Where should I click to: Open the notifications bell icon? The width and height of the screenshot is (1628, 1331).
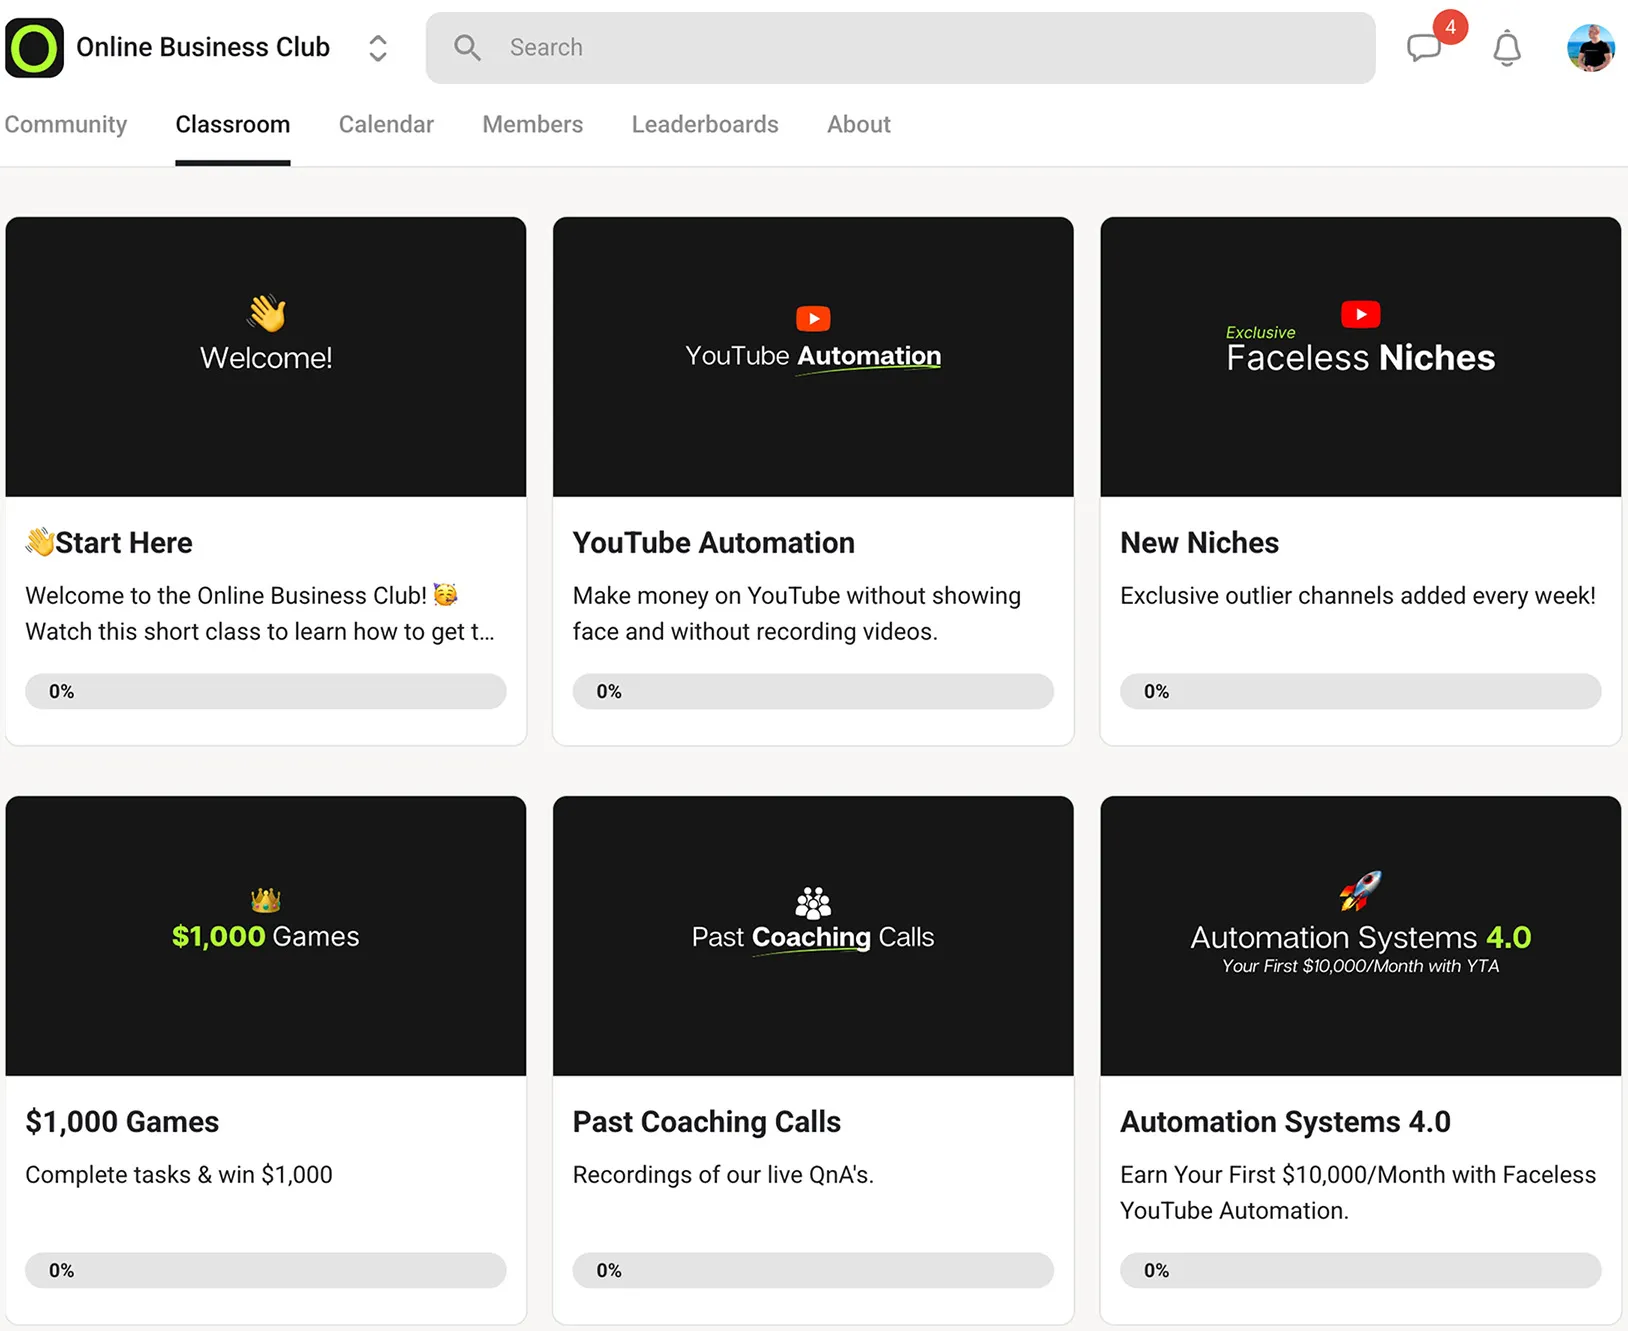1507,48
